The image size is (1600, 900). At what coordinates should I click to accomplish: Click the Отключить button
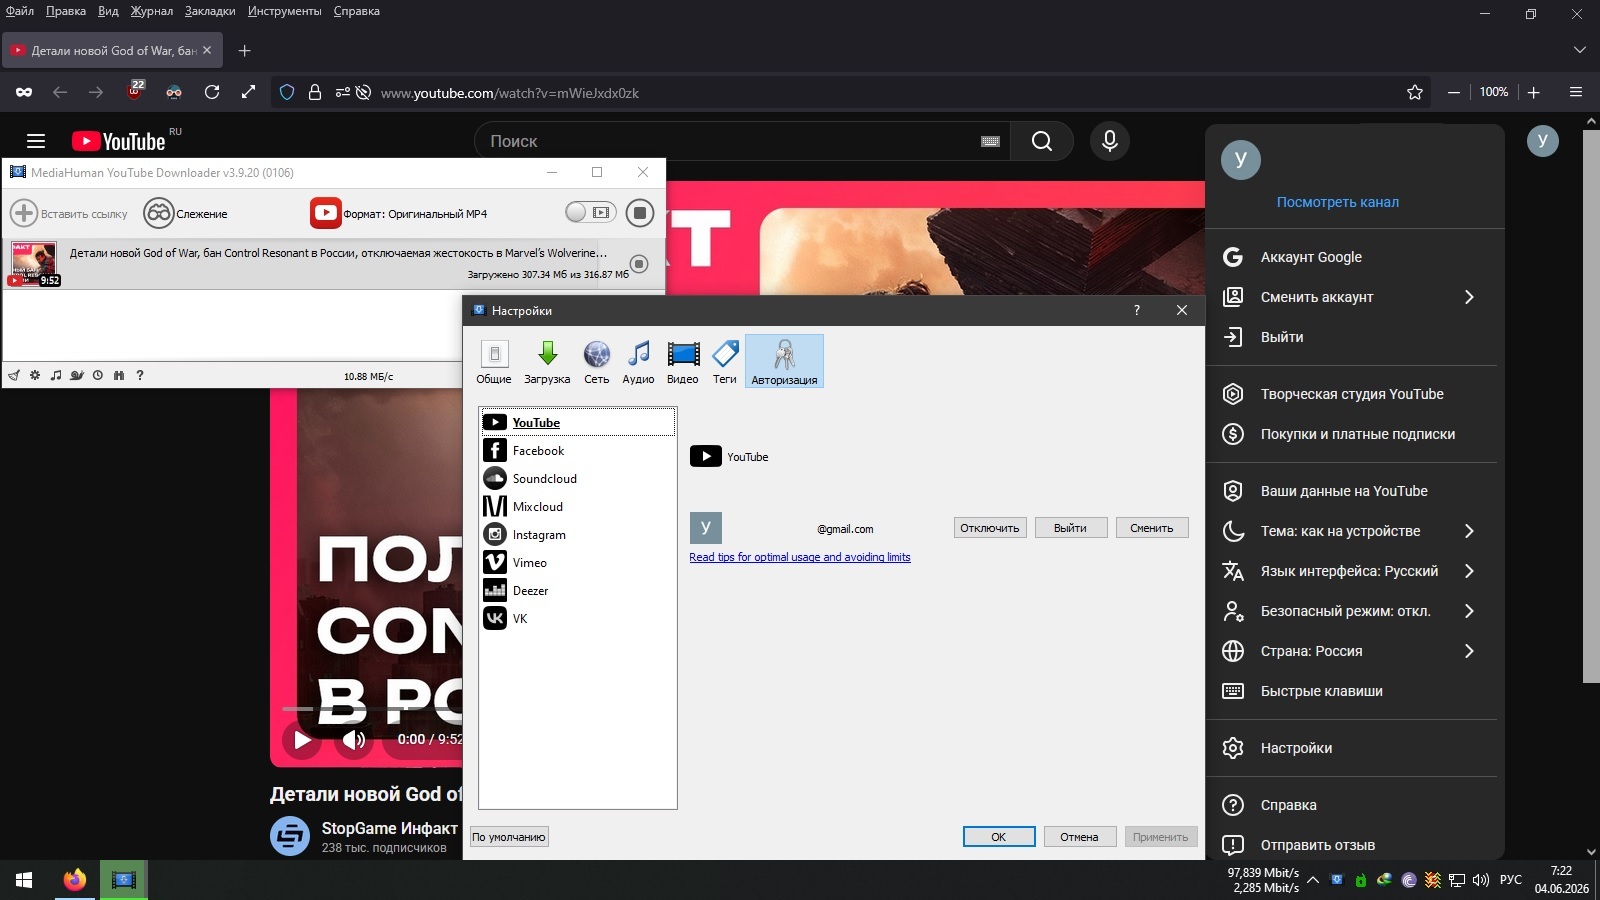click(990, 528)
